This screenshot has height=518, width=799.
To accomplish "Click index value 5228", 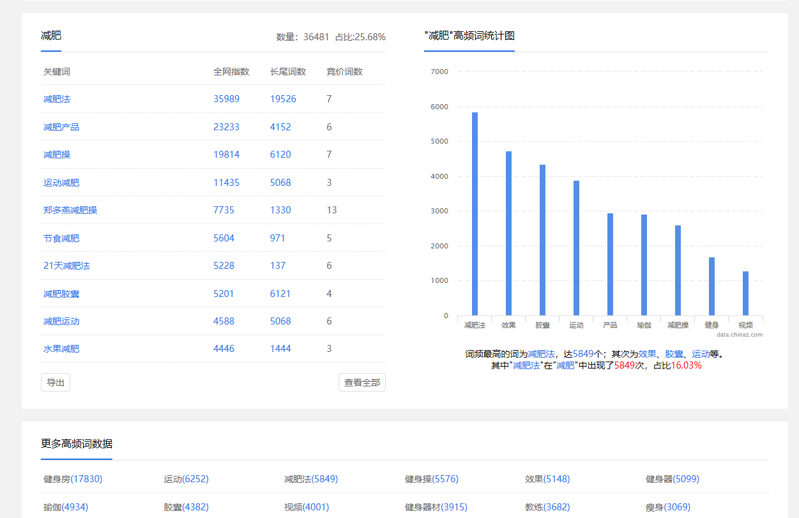I will pyautogui.click(x=224, y=266).
